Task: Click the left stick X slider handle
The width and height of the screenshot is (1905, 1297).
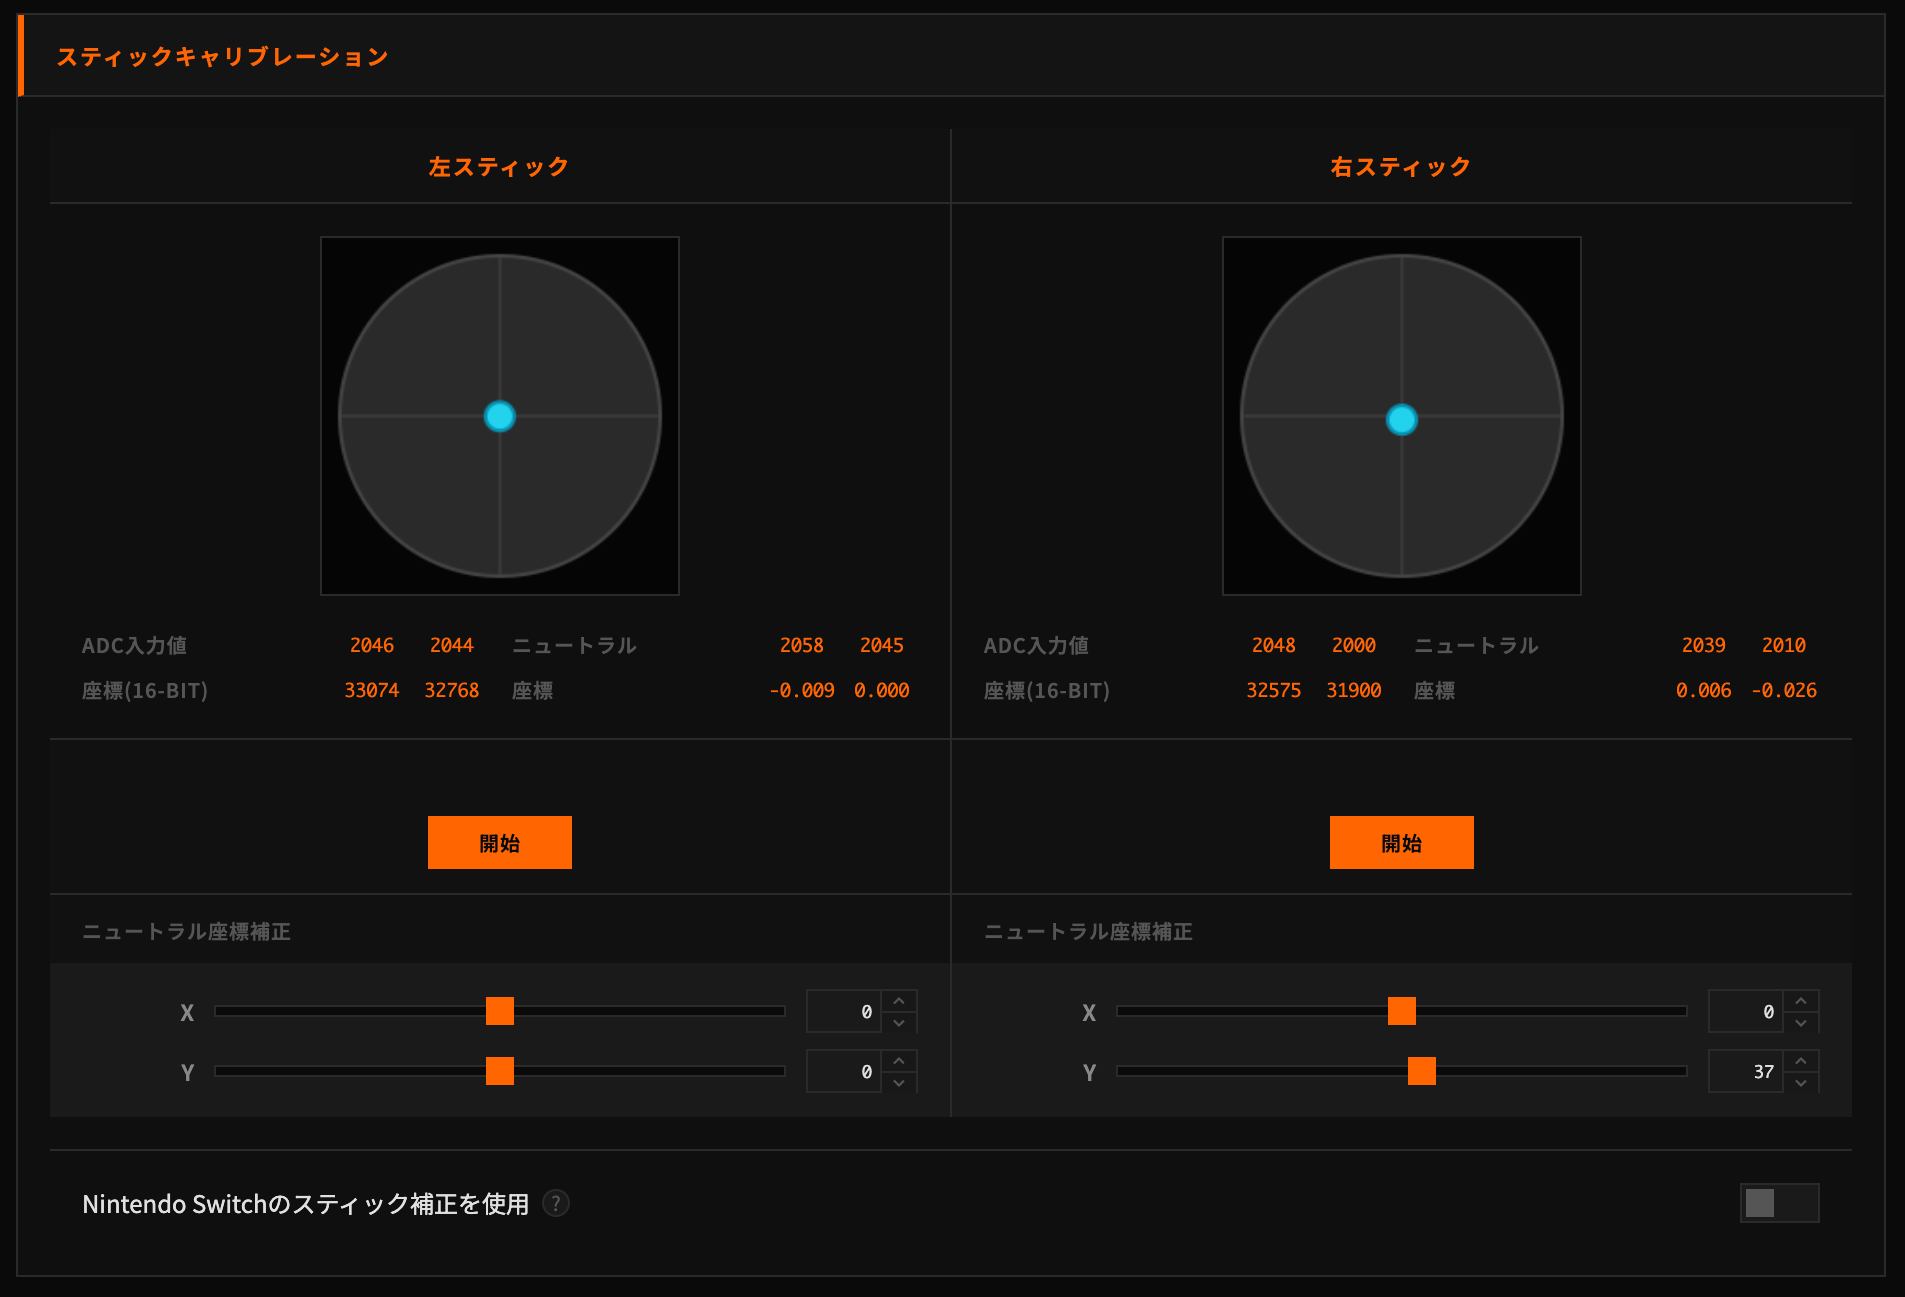Action: point(500,1011)
